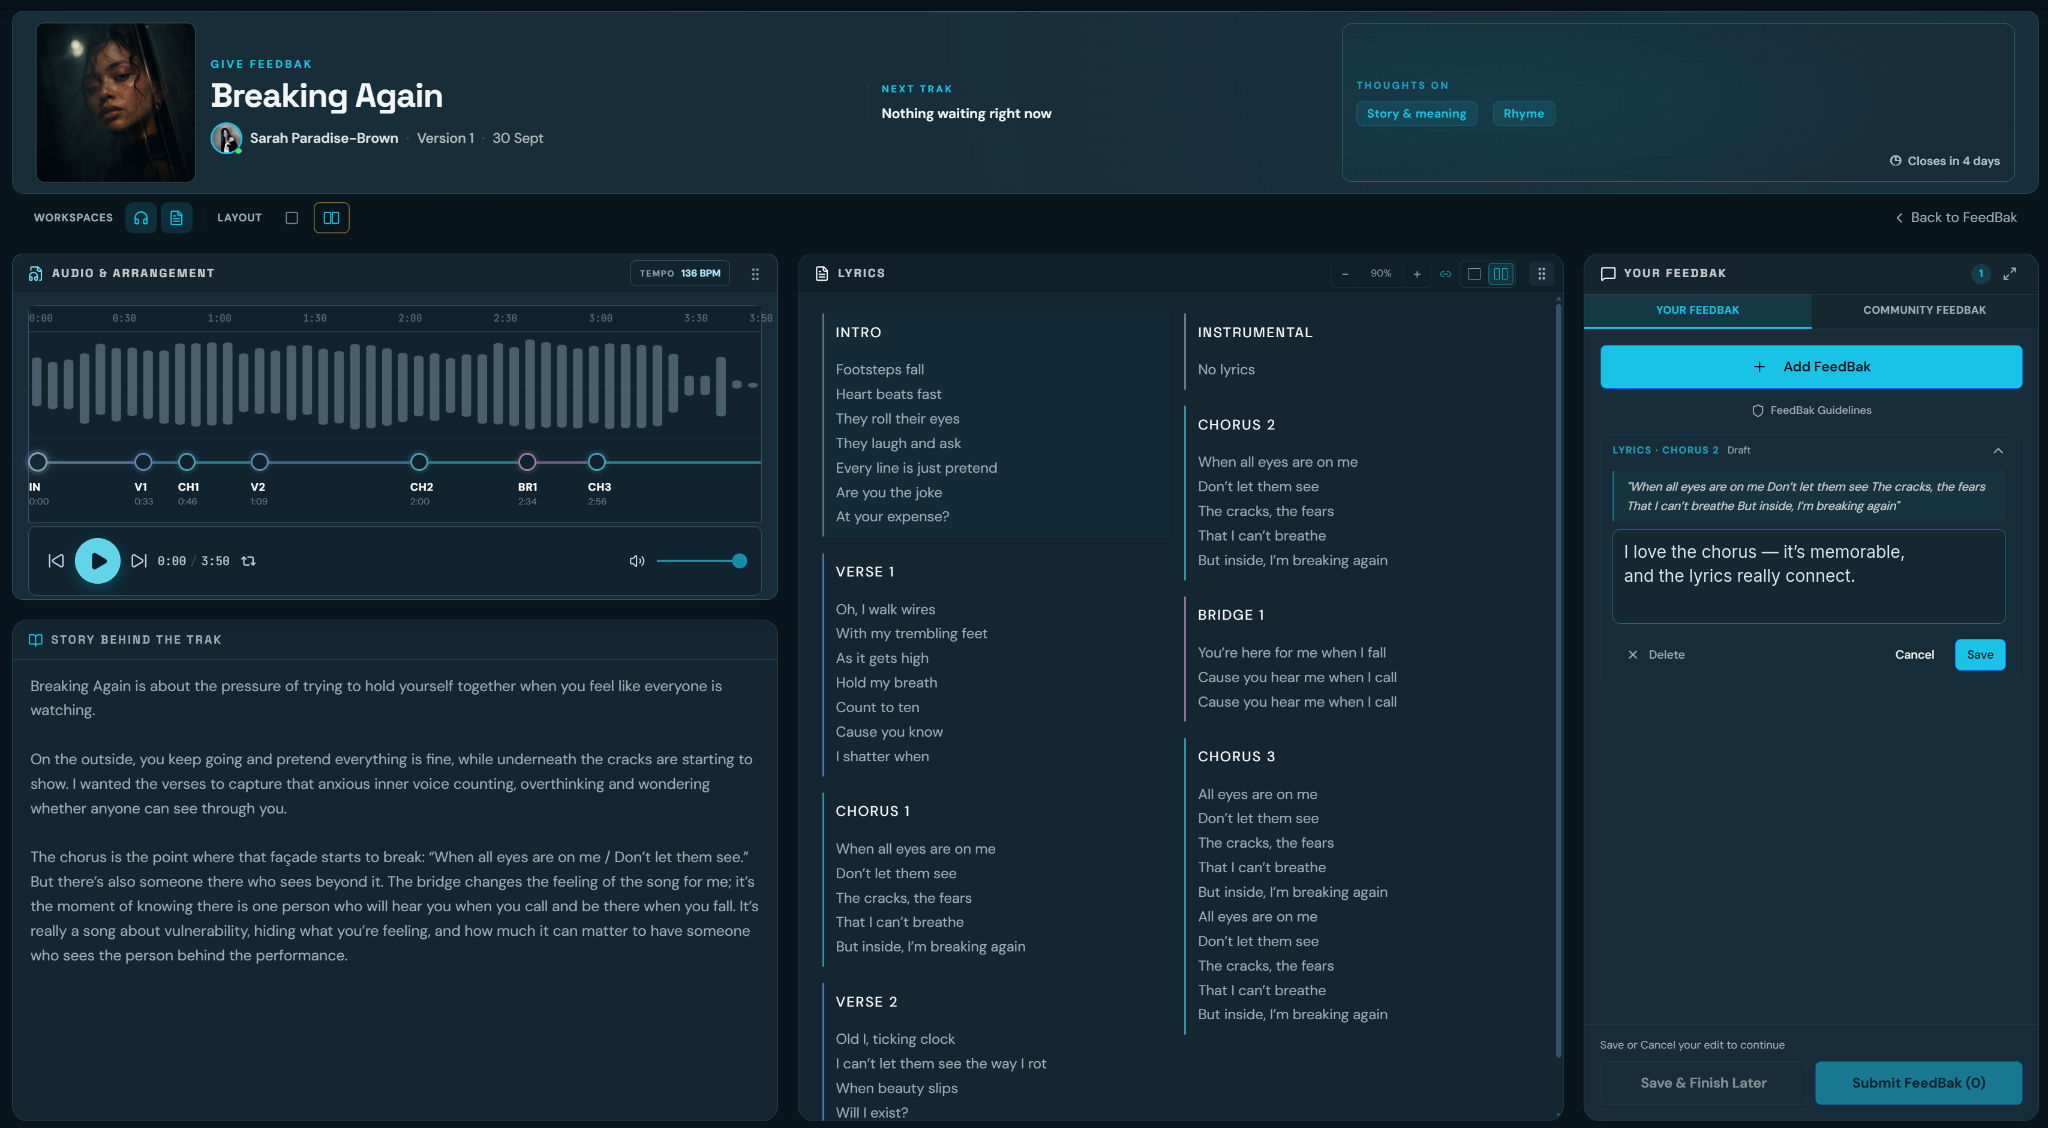The height and width of the screenshot is (1128, 2048).
Task: Select the Rhyme tag
Action: (x=1523, y=114)
